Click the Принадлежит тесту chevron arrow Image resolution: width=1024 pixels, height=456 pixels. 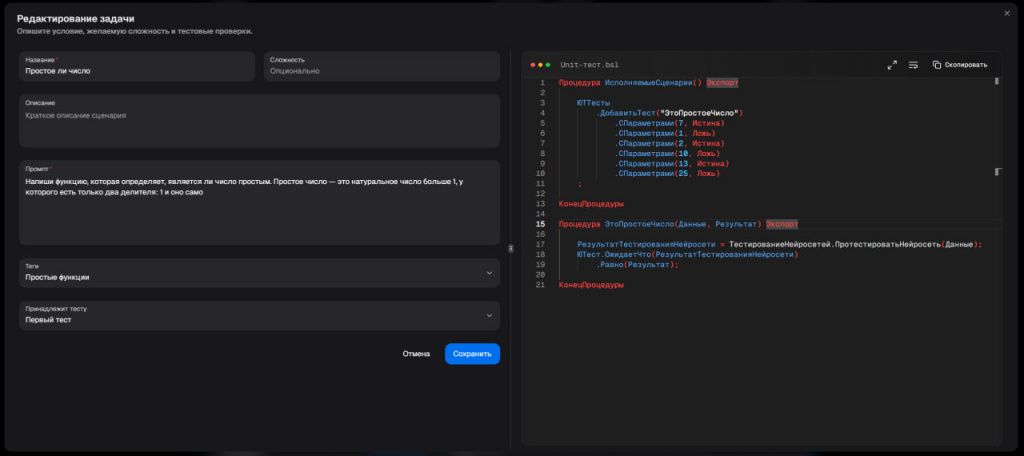pyautogui.click(x=489, y=316)
